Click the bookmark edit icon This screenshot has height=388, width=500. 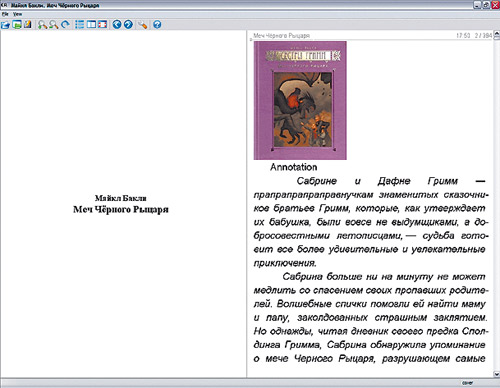tap(28, 25)
